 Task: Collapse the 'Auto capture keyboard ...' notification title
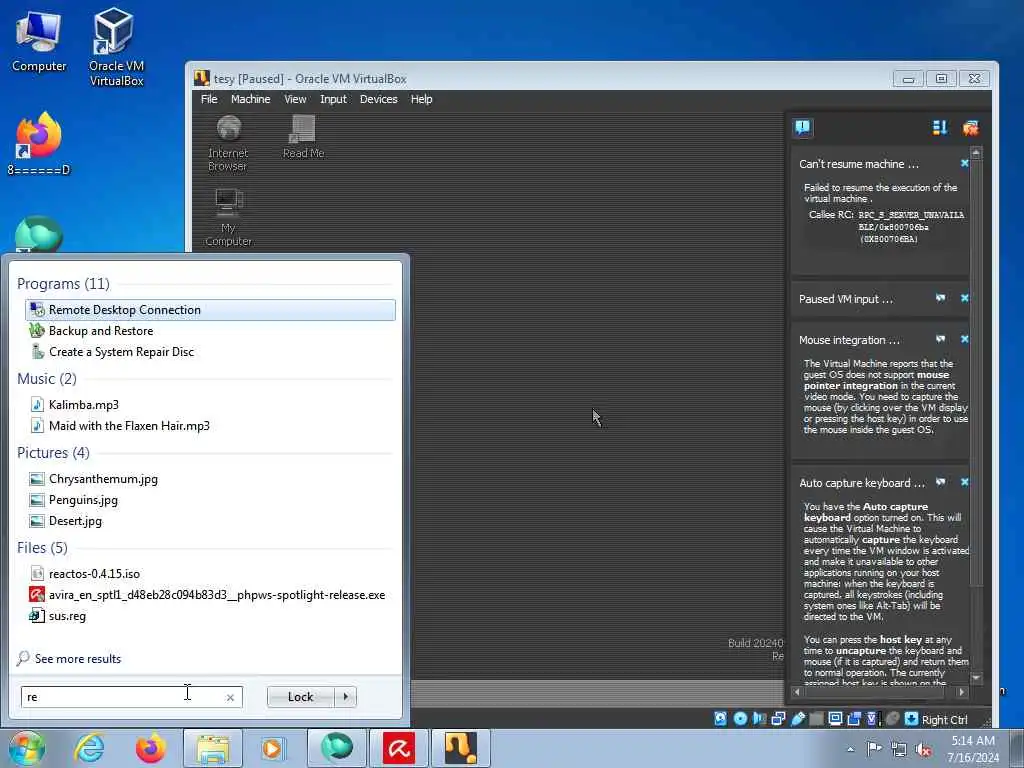862,483
